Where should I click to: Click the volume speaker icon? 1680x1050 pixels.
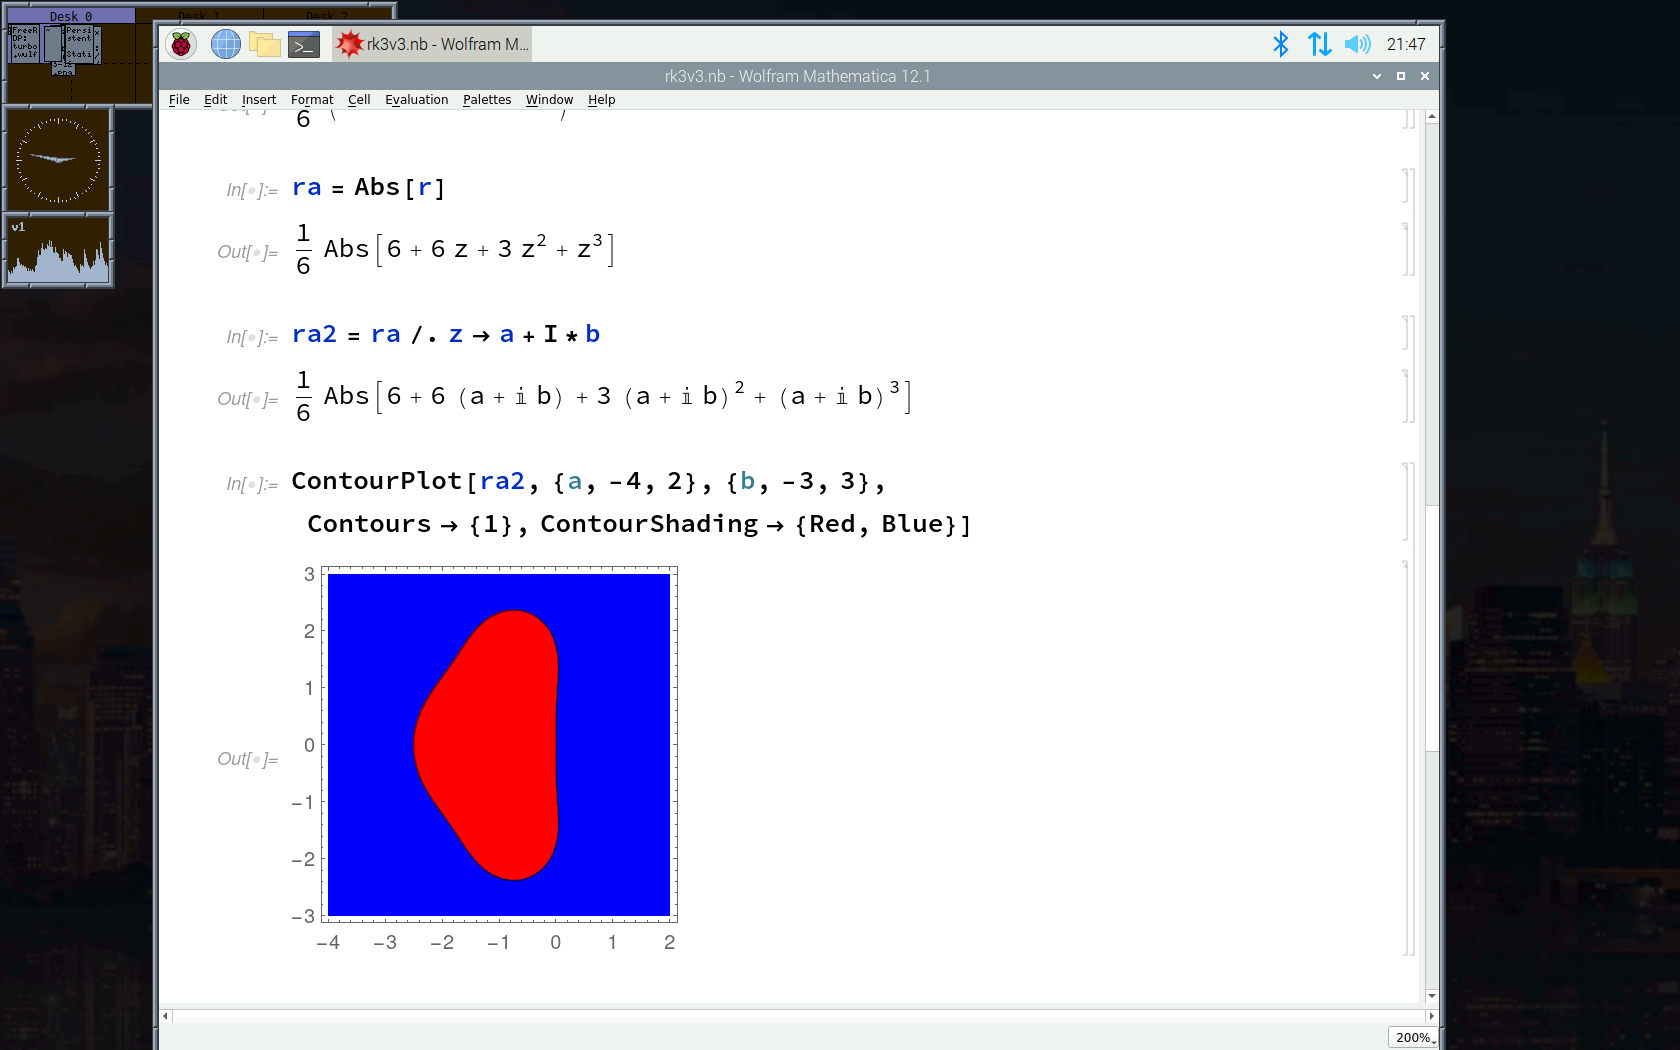pyautogui.click(x=1357, y=44)
